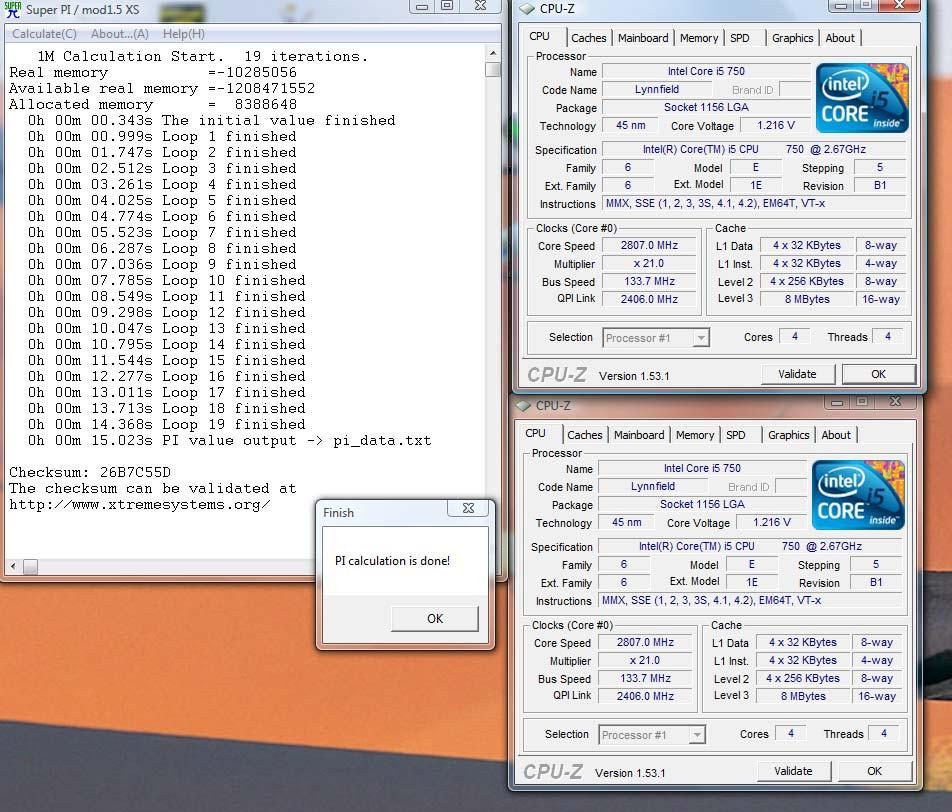This screenshot has height=812, width=952.
Task: Click Code Name 'Lynnfield' in top CPU-Z
Action: pos(657,89)
